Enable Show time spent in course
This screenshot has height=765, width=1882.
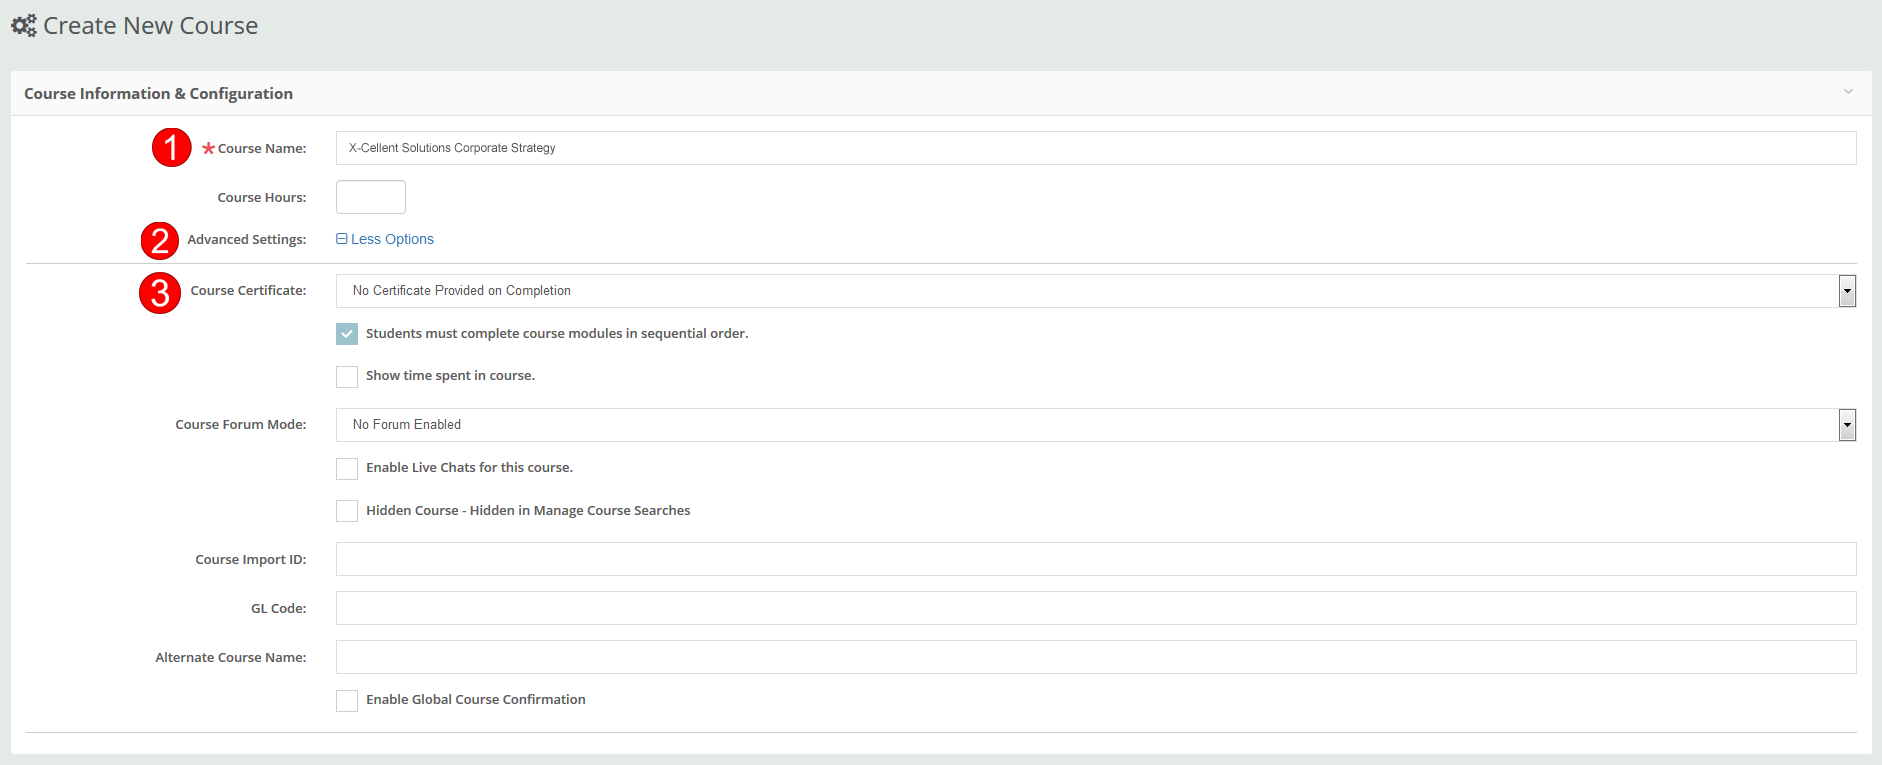(347, 377)
